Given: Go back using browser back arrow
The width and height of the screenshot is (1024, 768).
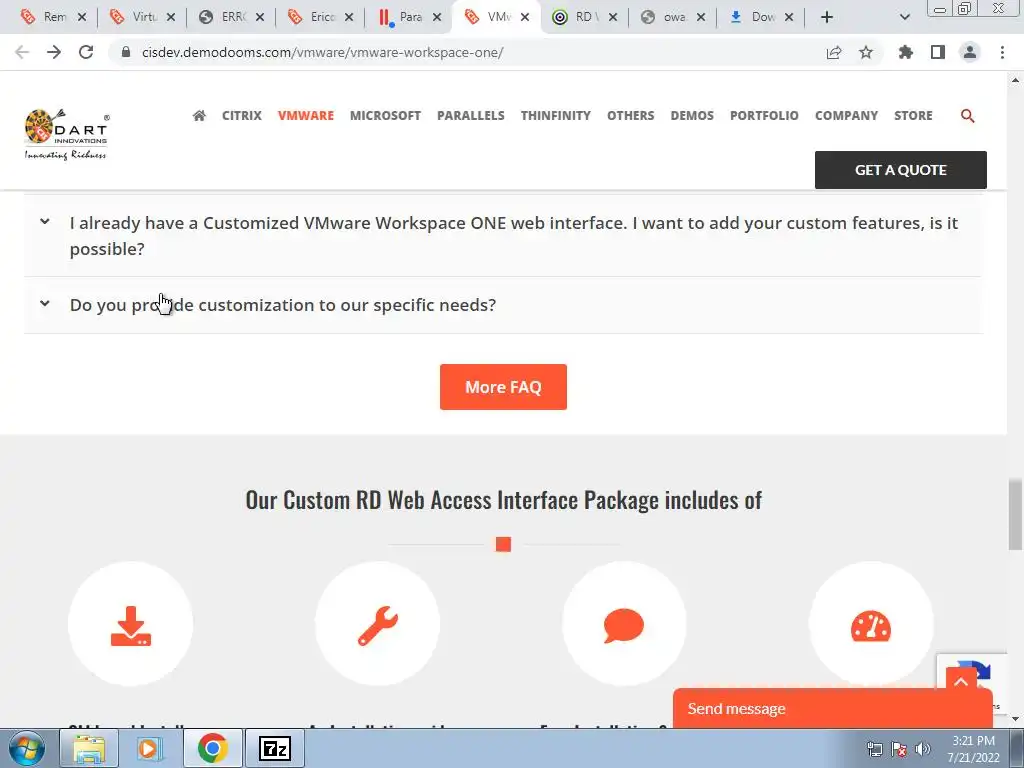Looking at the screenshot, I should coord(22,52).
